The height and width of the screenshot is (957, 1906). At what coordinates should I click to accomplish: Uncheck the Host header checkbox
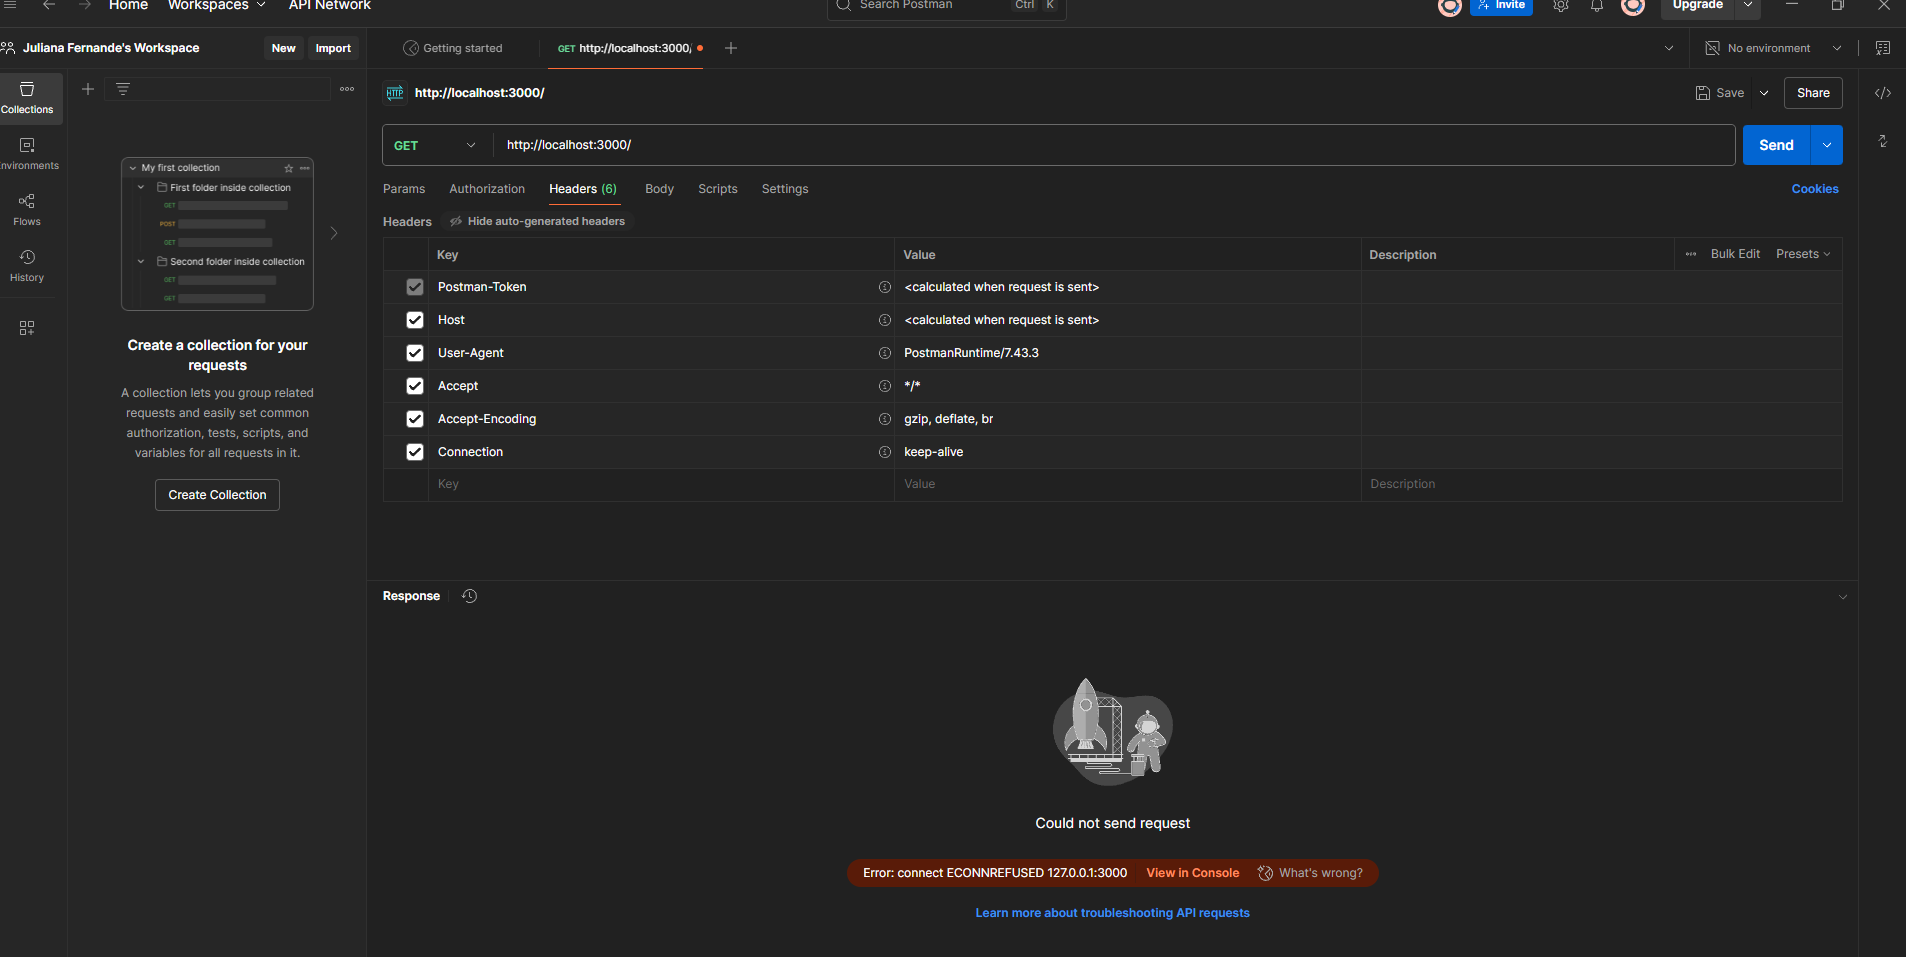415,320
